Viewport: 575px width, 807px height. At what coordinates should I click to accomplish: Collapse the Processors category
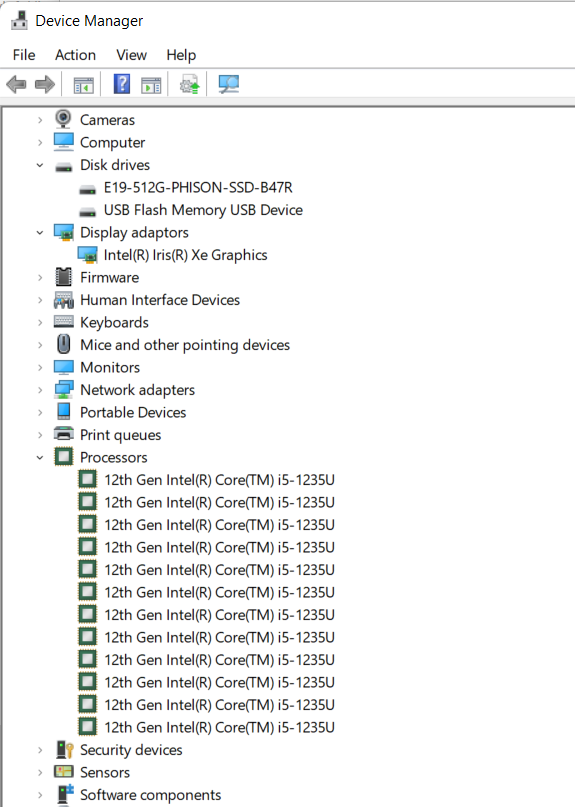tap(40, 458)
